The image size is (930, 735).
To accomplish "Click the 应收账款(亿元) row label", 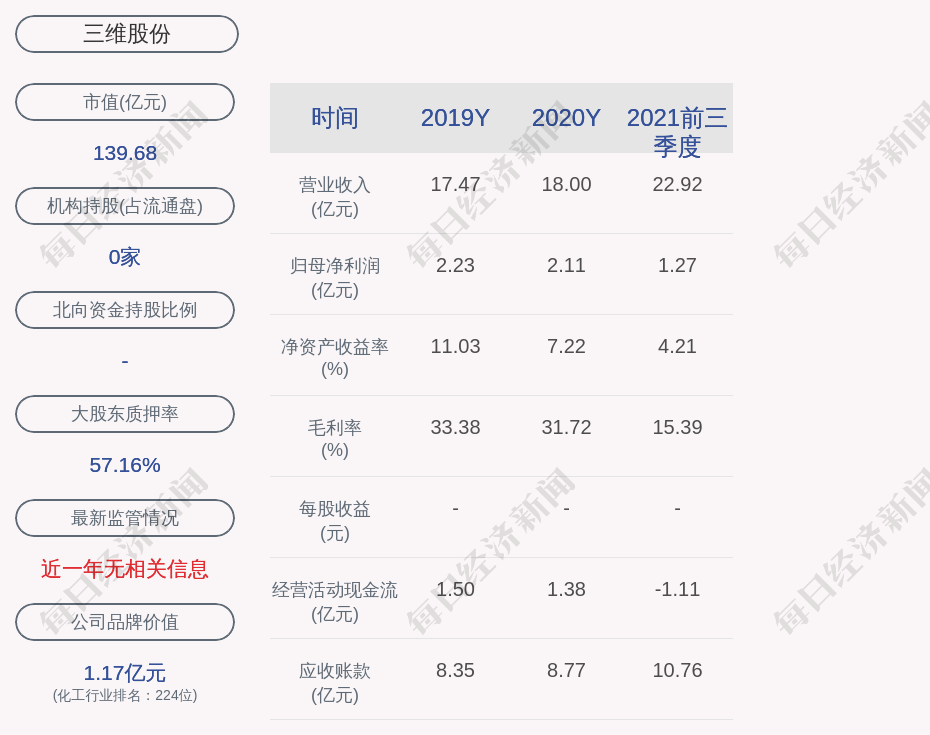I will pyautogui.click(x=335, y=683).
